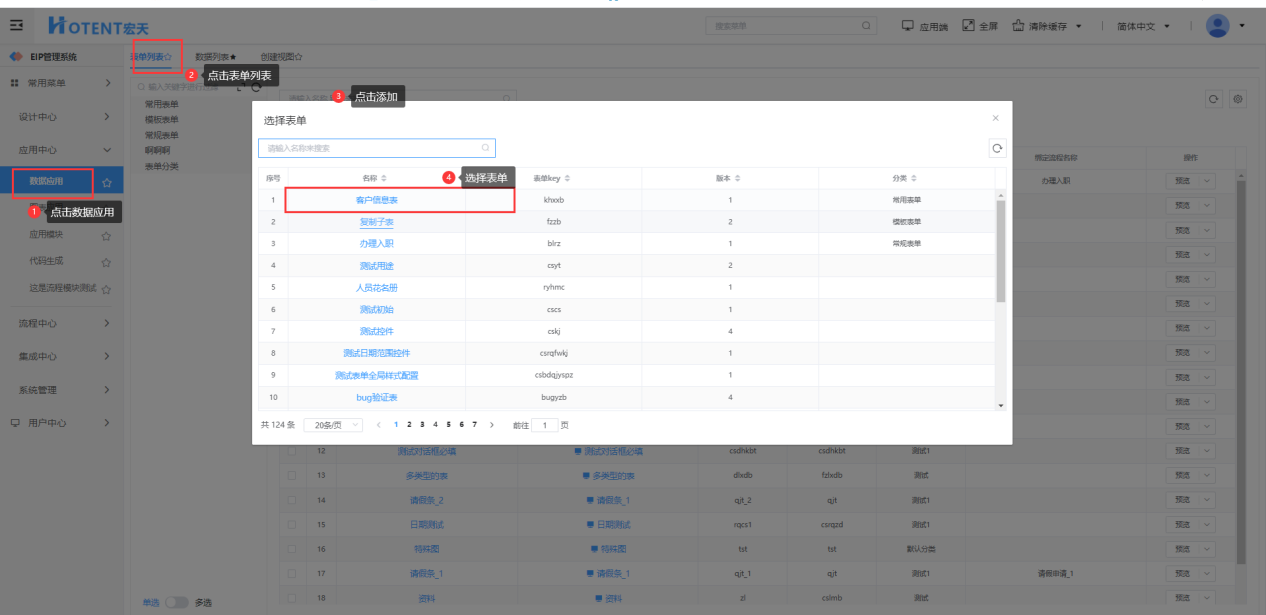Click the 清除缓存 broom icon
Viewport: 1266px width, 615px height.
(1018, 25)
